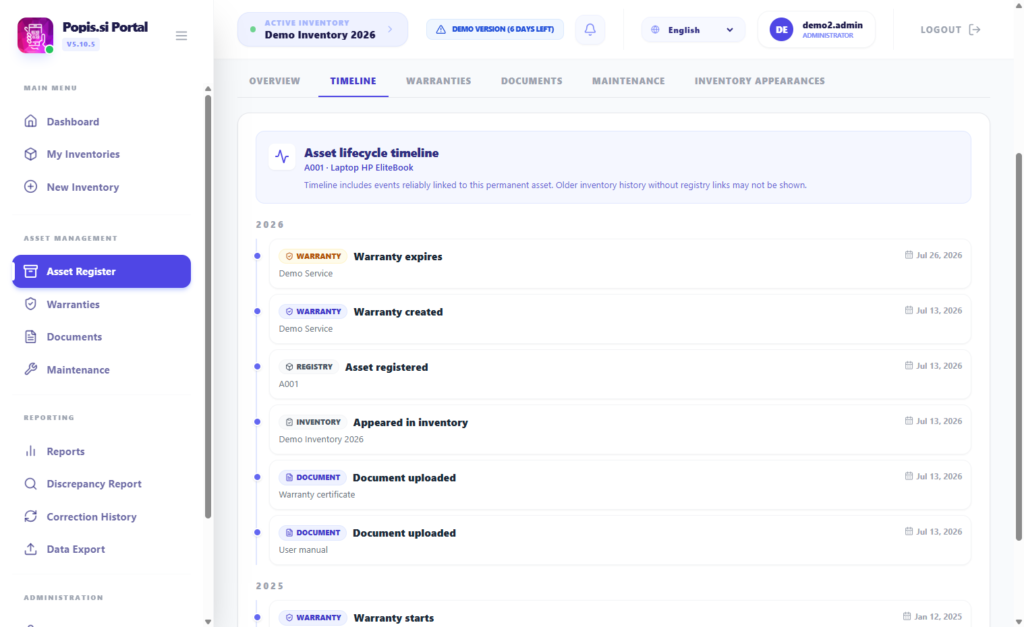Click the New Inventory plus icon

coord(31,186)
